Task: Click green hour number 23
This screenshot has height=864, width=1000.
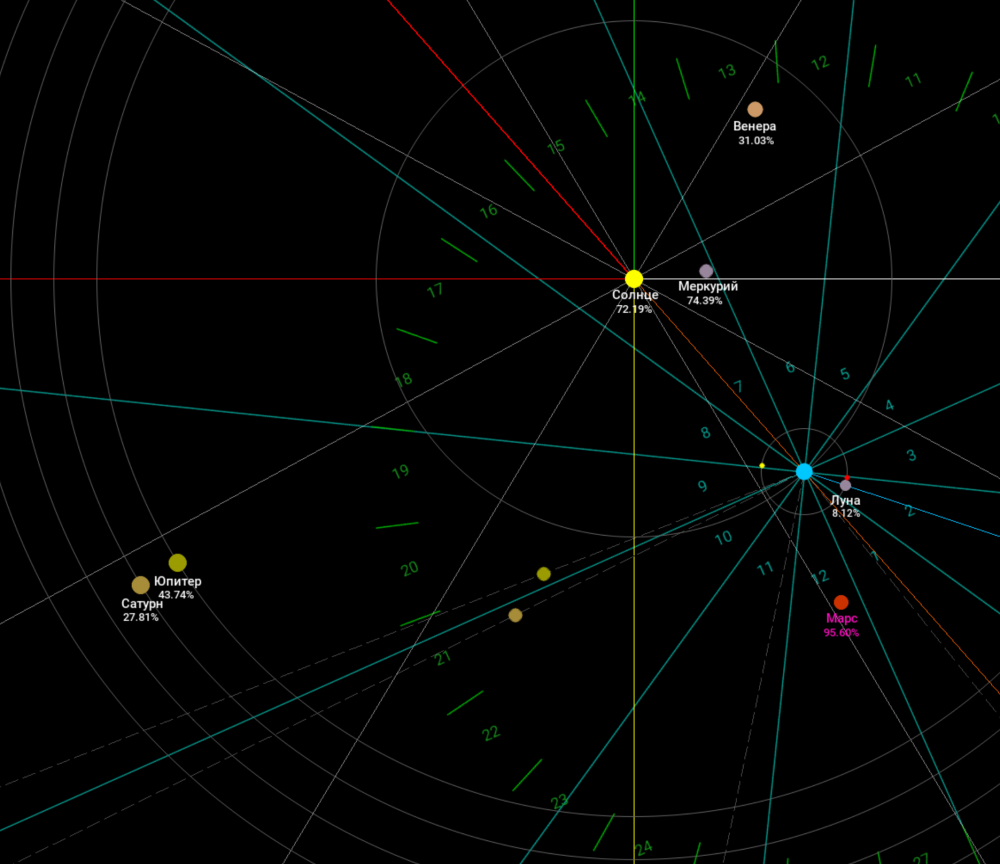Action: tap(559, 802)
